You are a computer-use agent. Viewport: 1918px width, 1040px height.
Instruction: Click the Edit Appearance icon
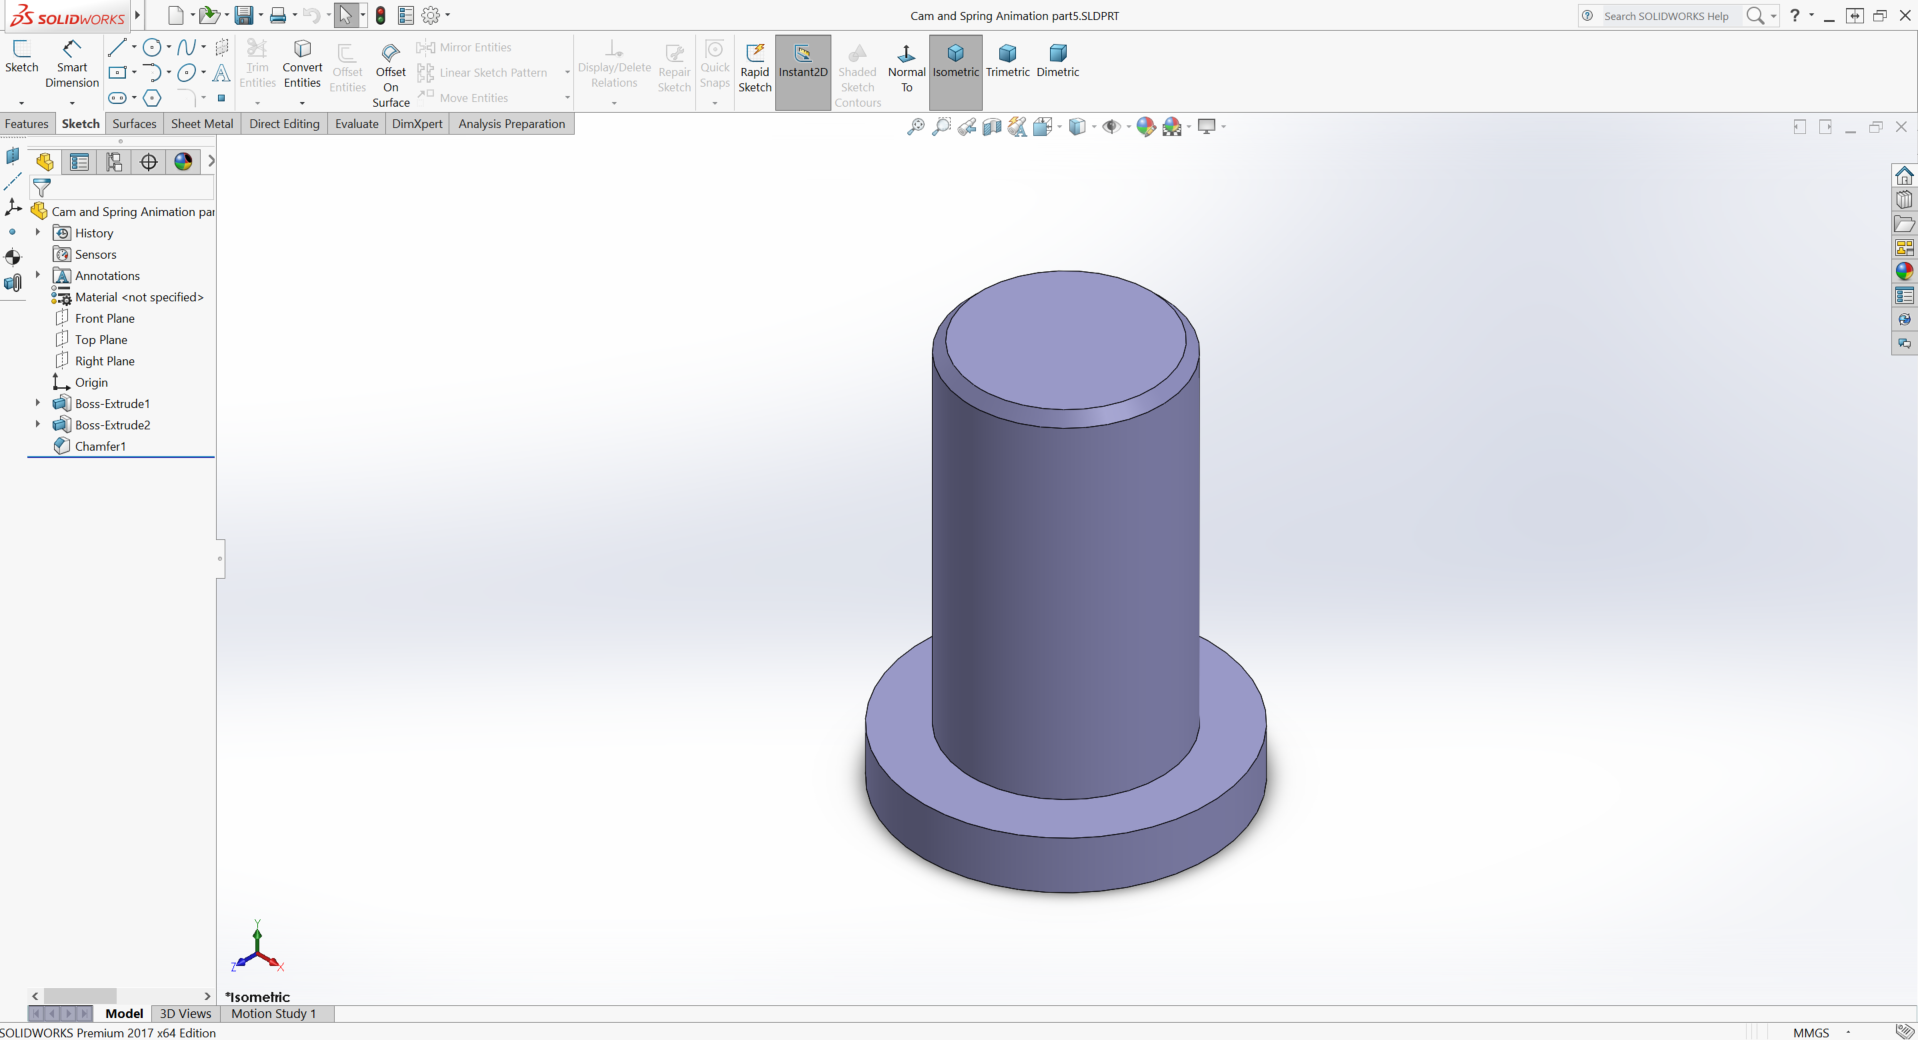(1146, 127)
